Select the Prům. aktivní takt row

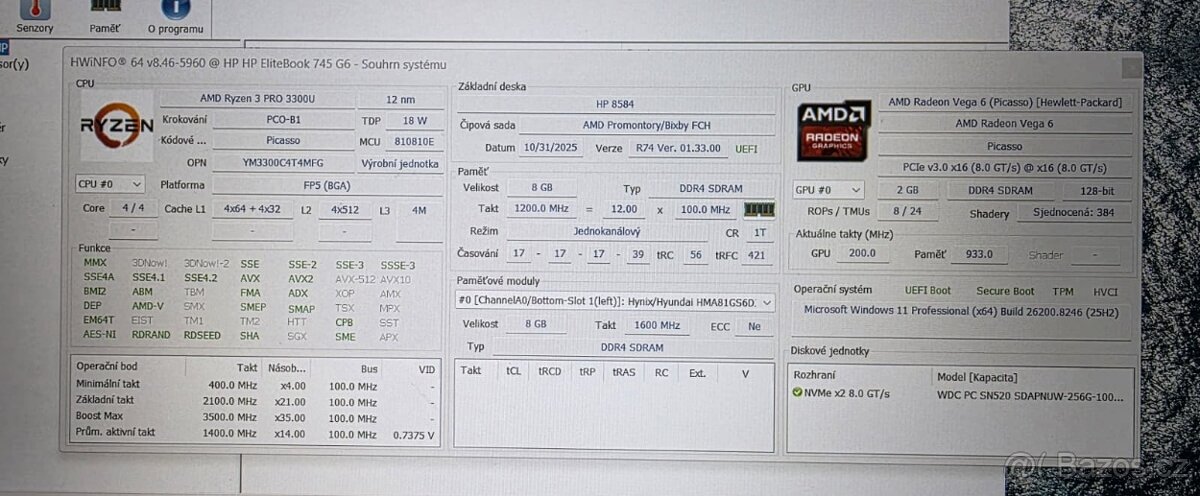257,432
